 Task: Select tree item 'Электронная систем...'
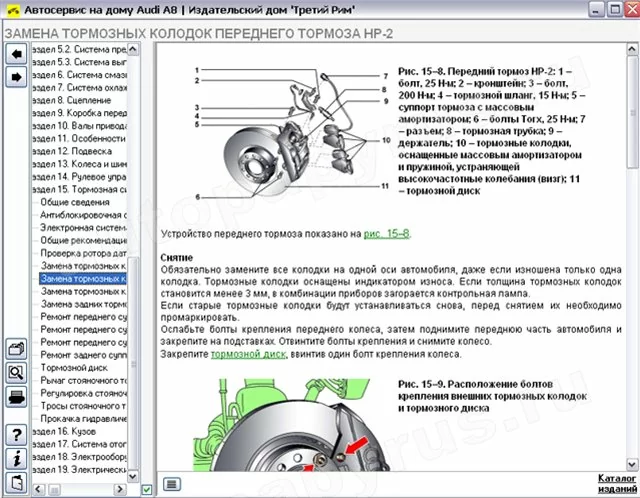point(83,227)
